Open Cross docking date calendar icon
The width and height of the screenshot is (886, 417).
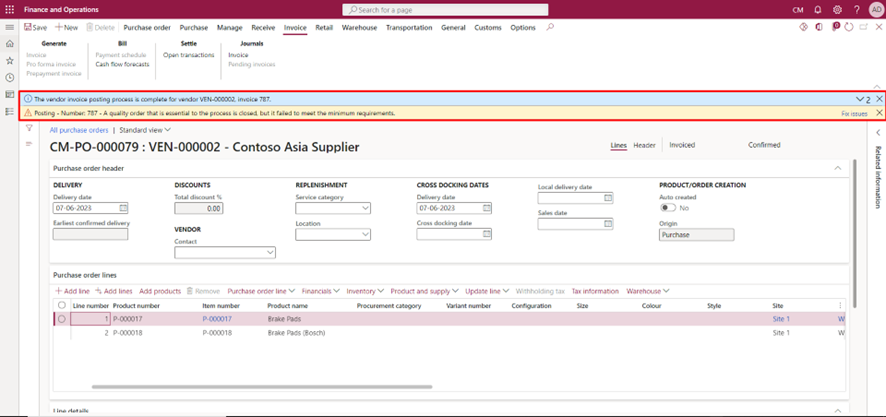coord(487,234)
